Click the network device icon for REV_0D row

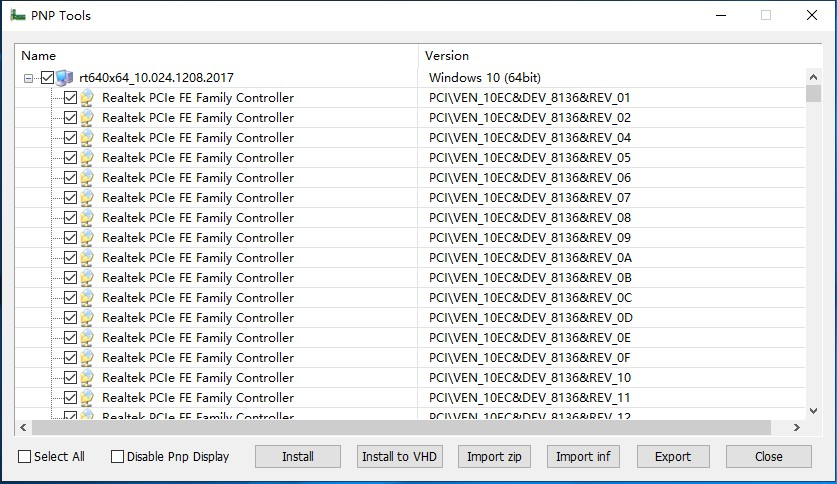pos(88,318)
